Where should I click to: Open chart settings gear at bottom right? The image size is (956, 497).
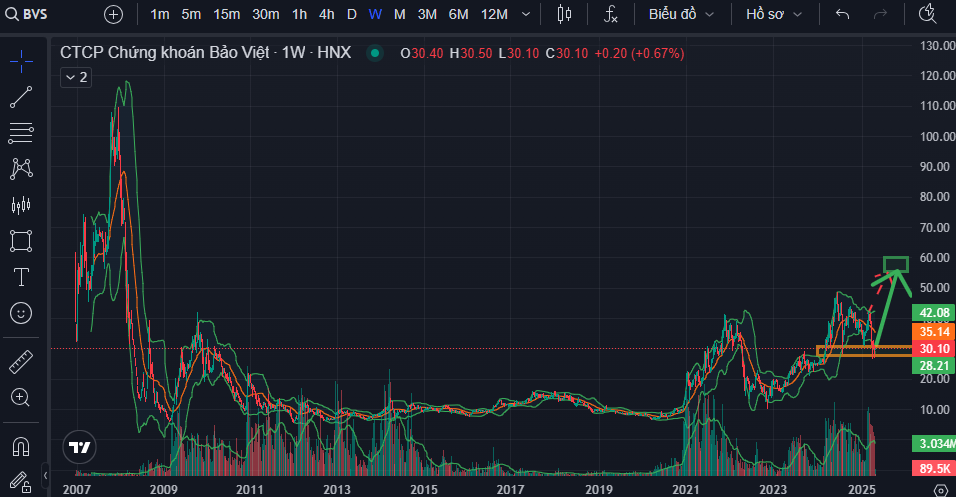(941, 490)
